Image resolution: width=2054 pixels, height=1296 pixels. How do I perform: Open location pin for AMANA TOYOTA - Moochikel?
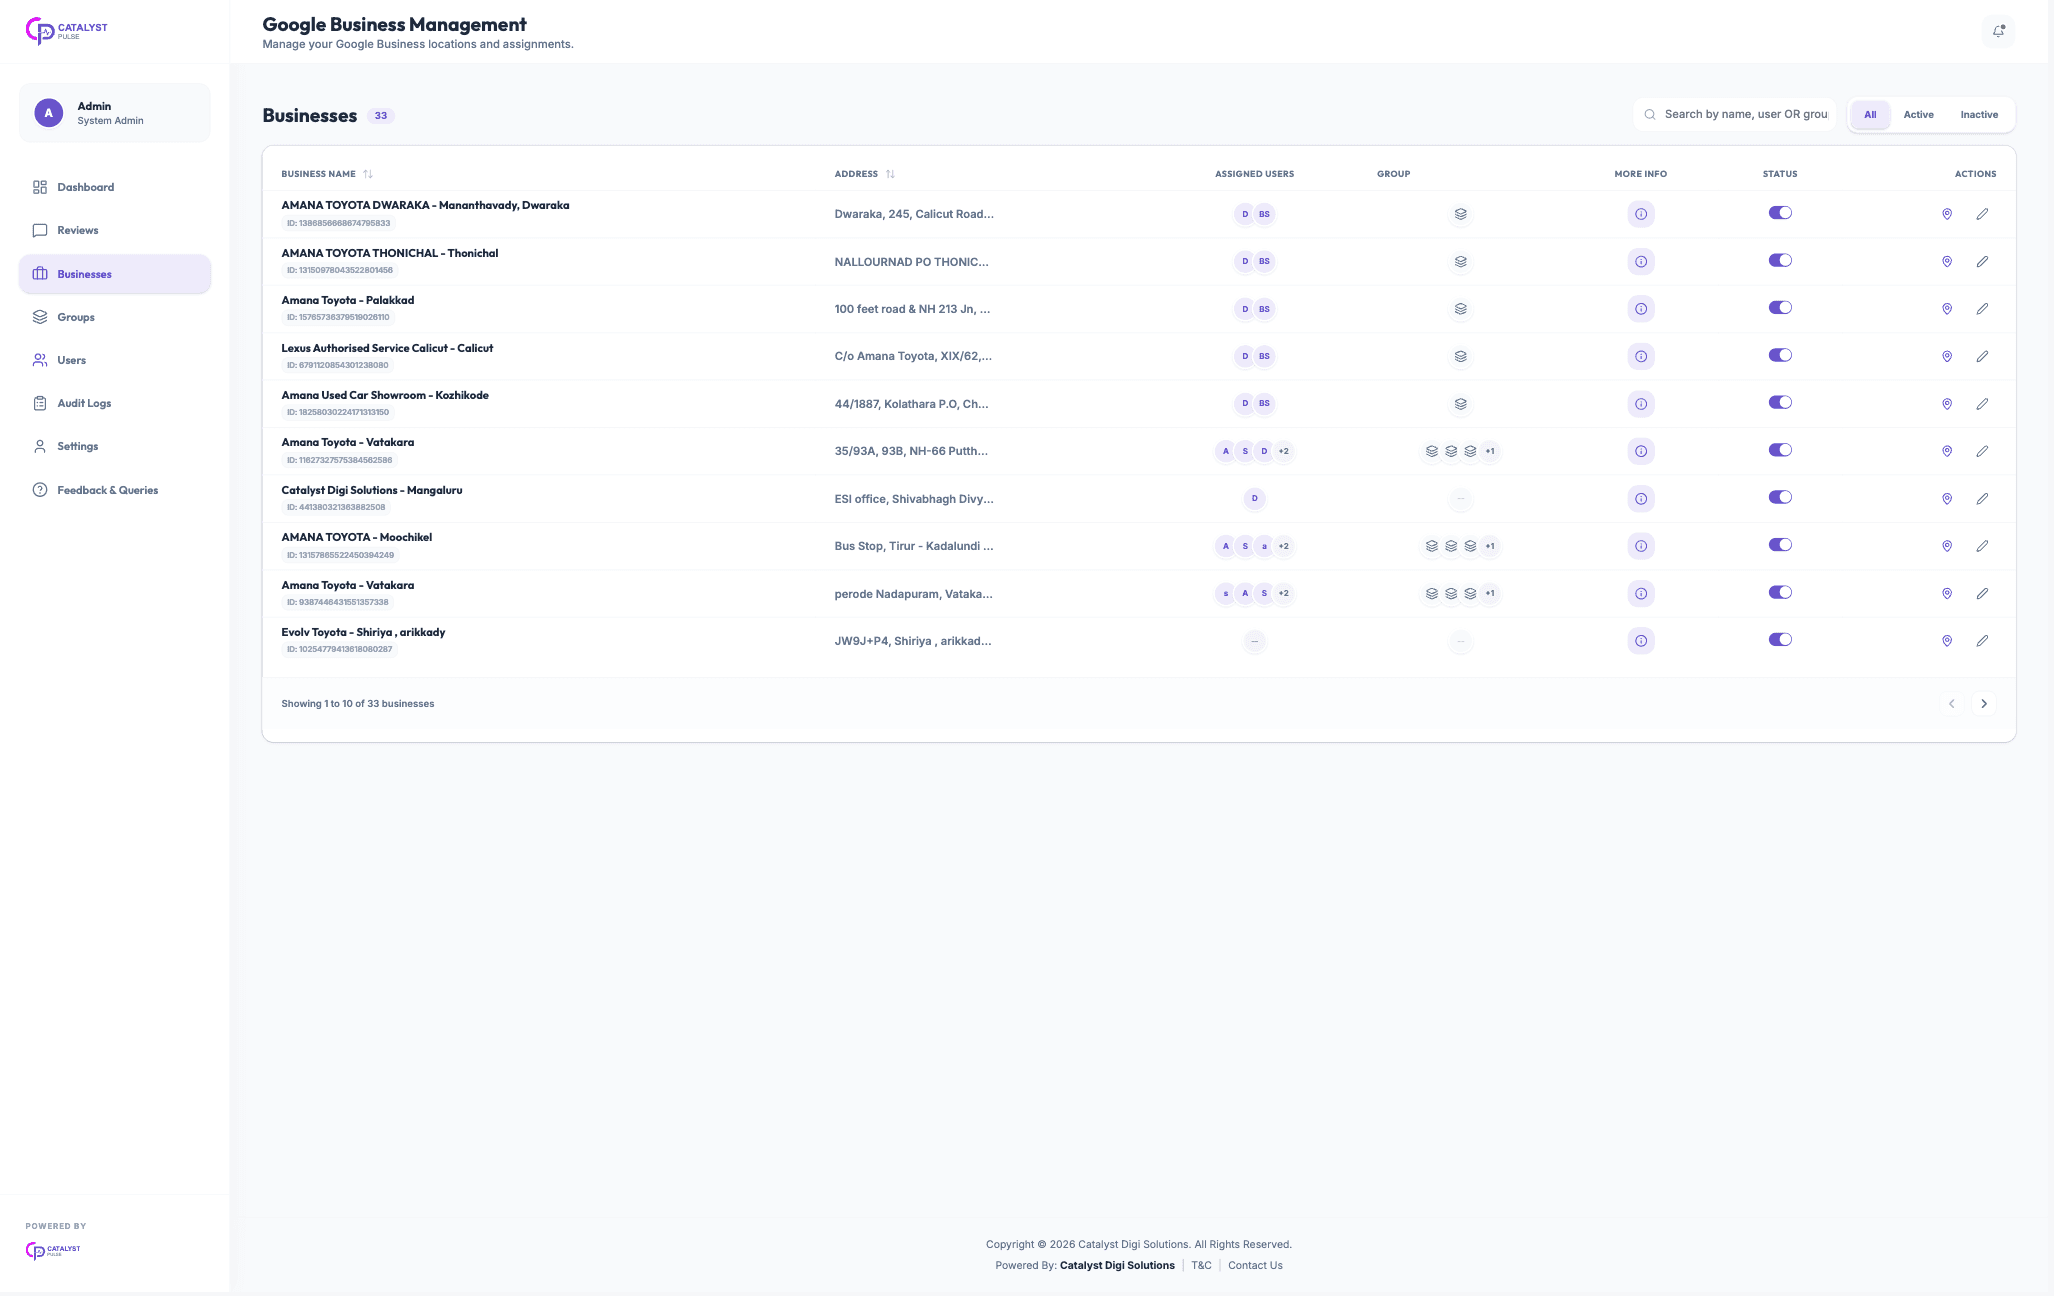point(1947,546)
